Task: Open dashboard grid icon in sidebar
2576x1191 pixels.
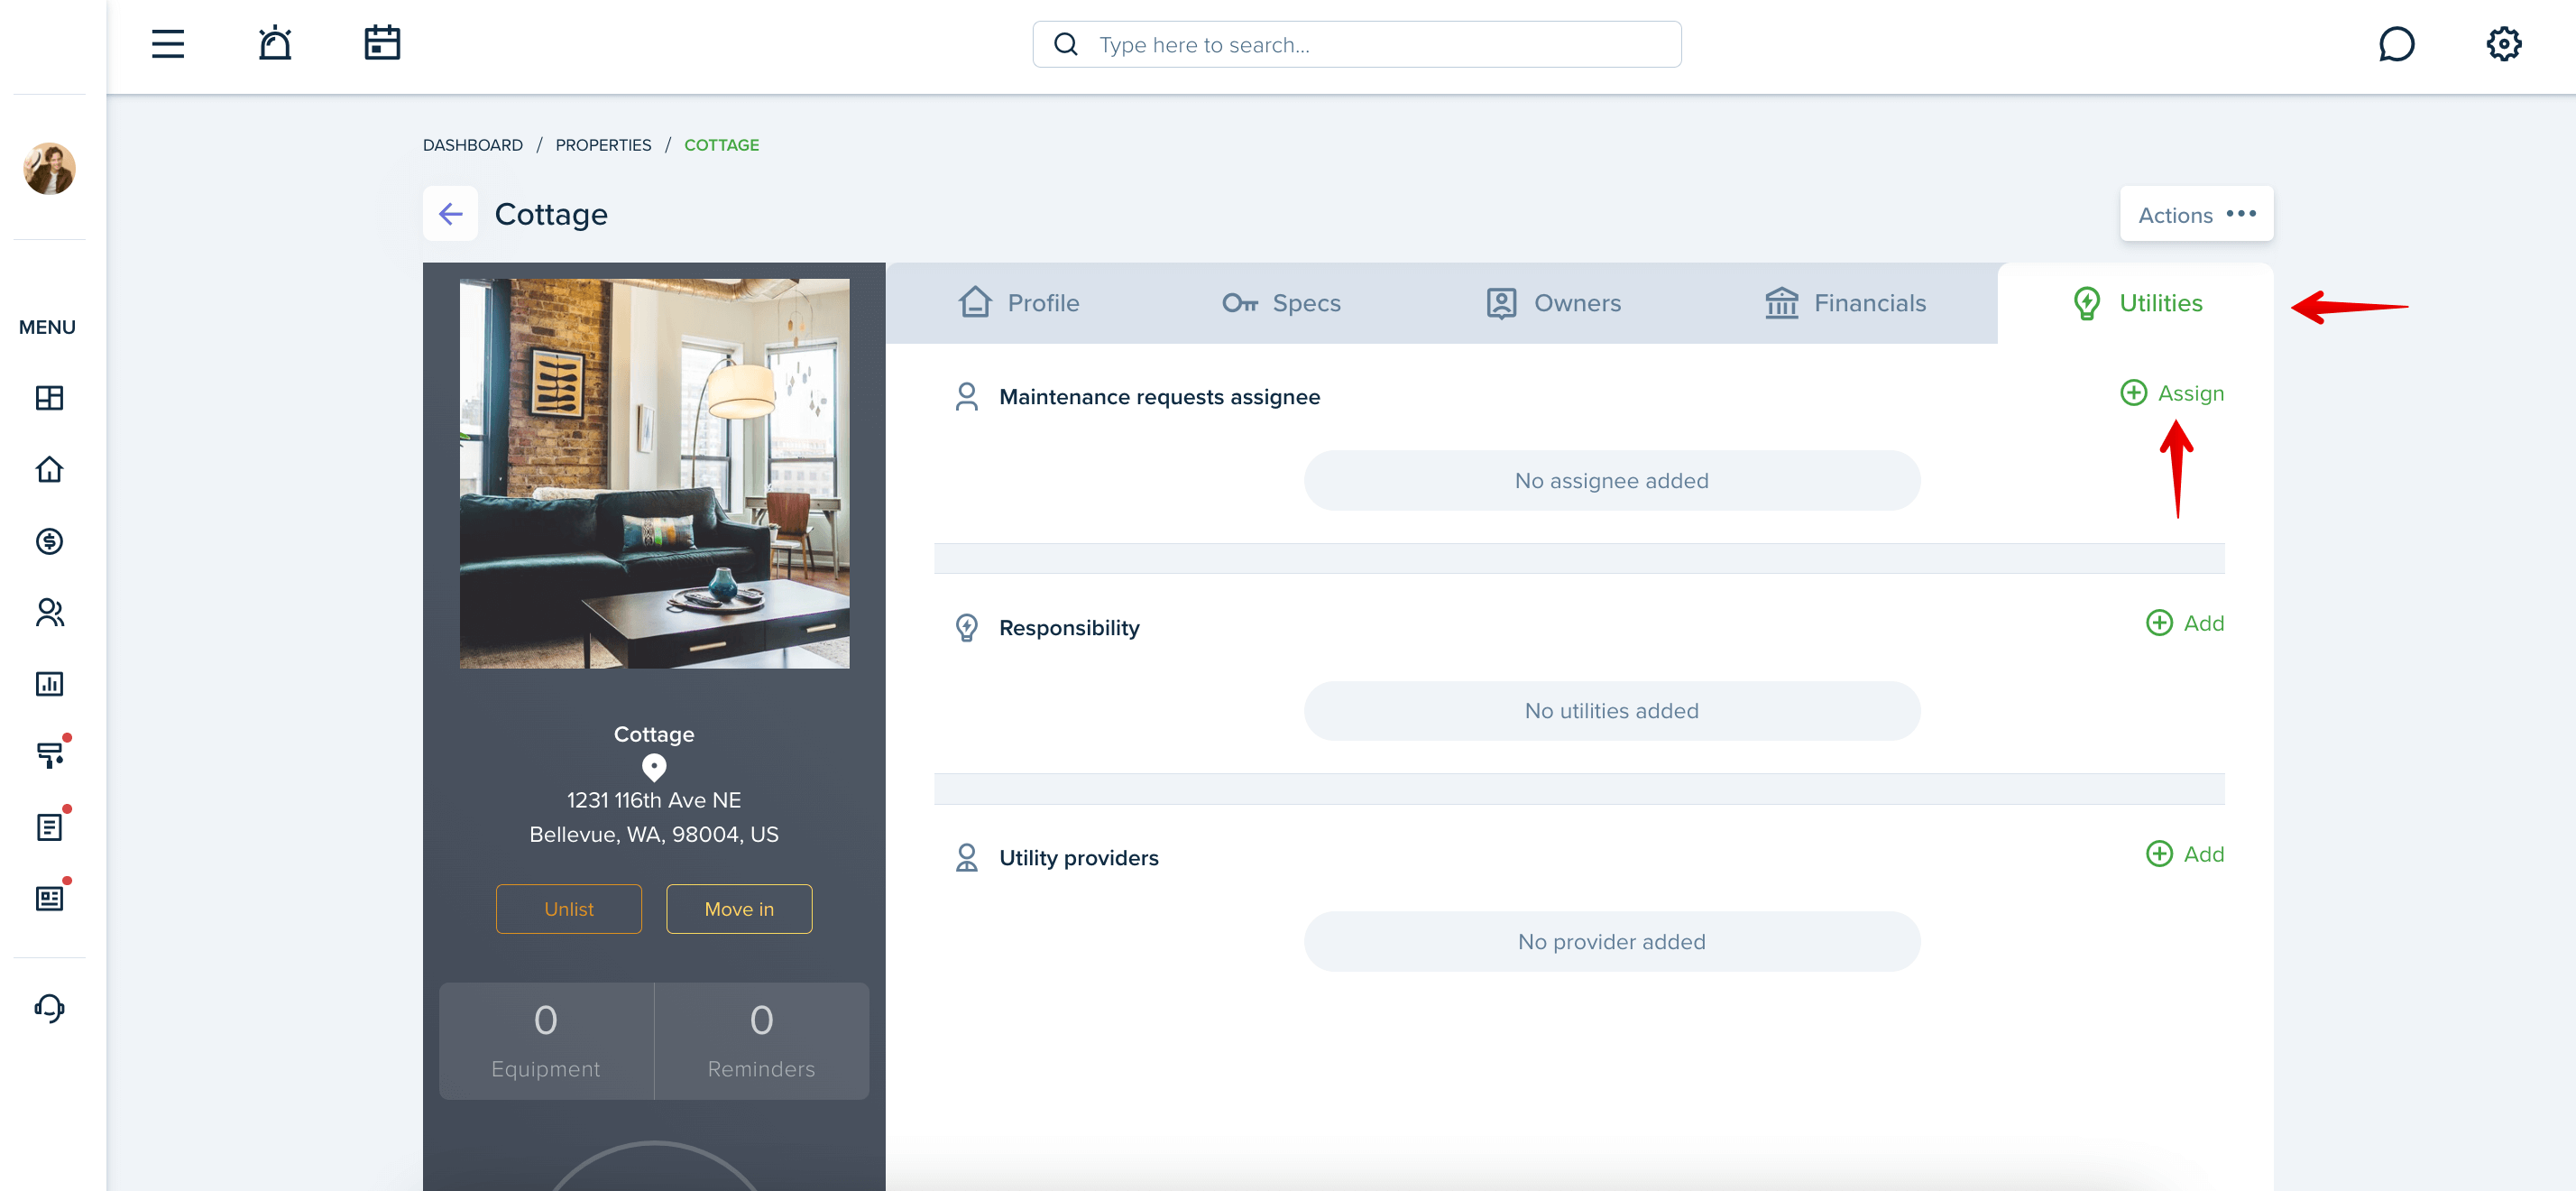Action: pyautogui.click(x=49, y=398)
